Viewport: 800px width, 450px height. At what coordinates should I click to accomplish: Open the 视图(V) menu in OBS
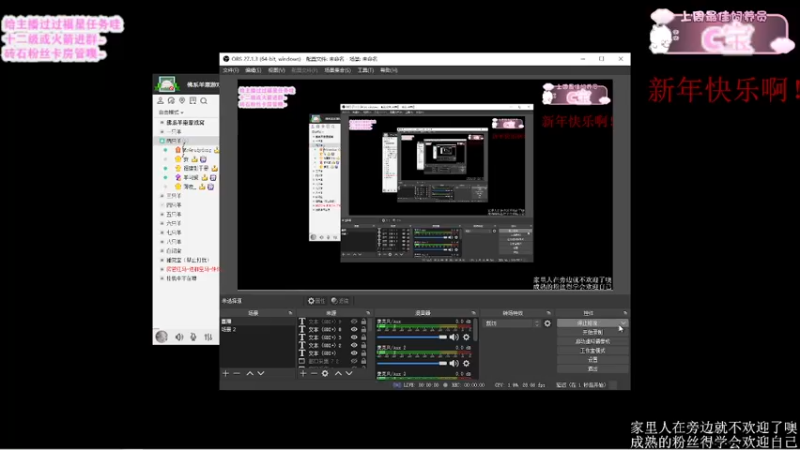[277, 70]
